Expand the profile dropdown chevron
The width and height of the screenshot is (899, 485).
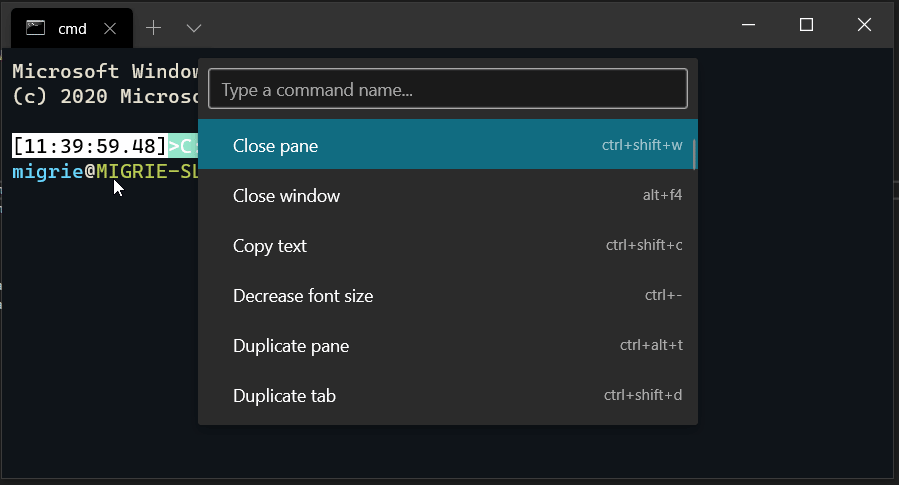[194, 28]
